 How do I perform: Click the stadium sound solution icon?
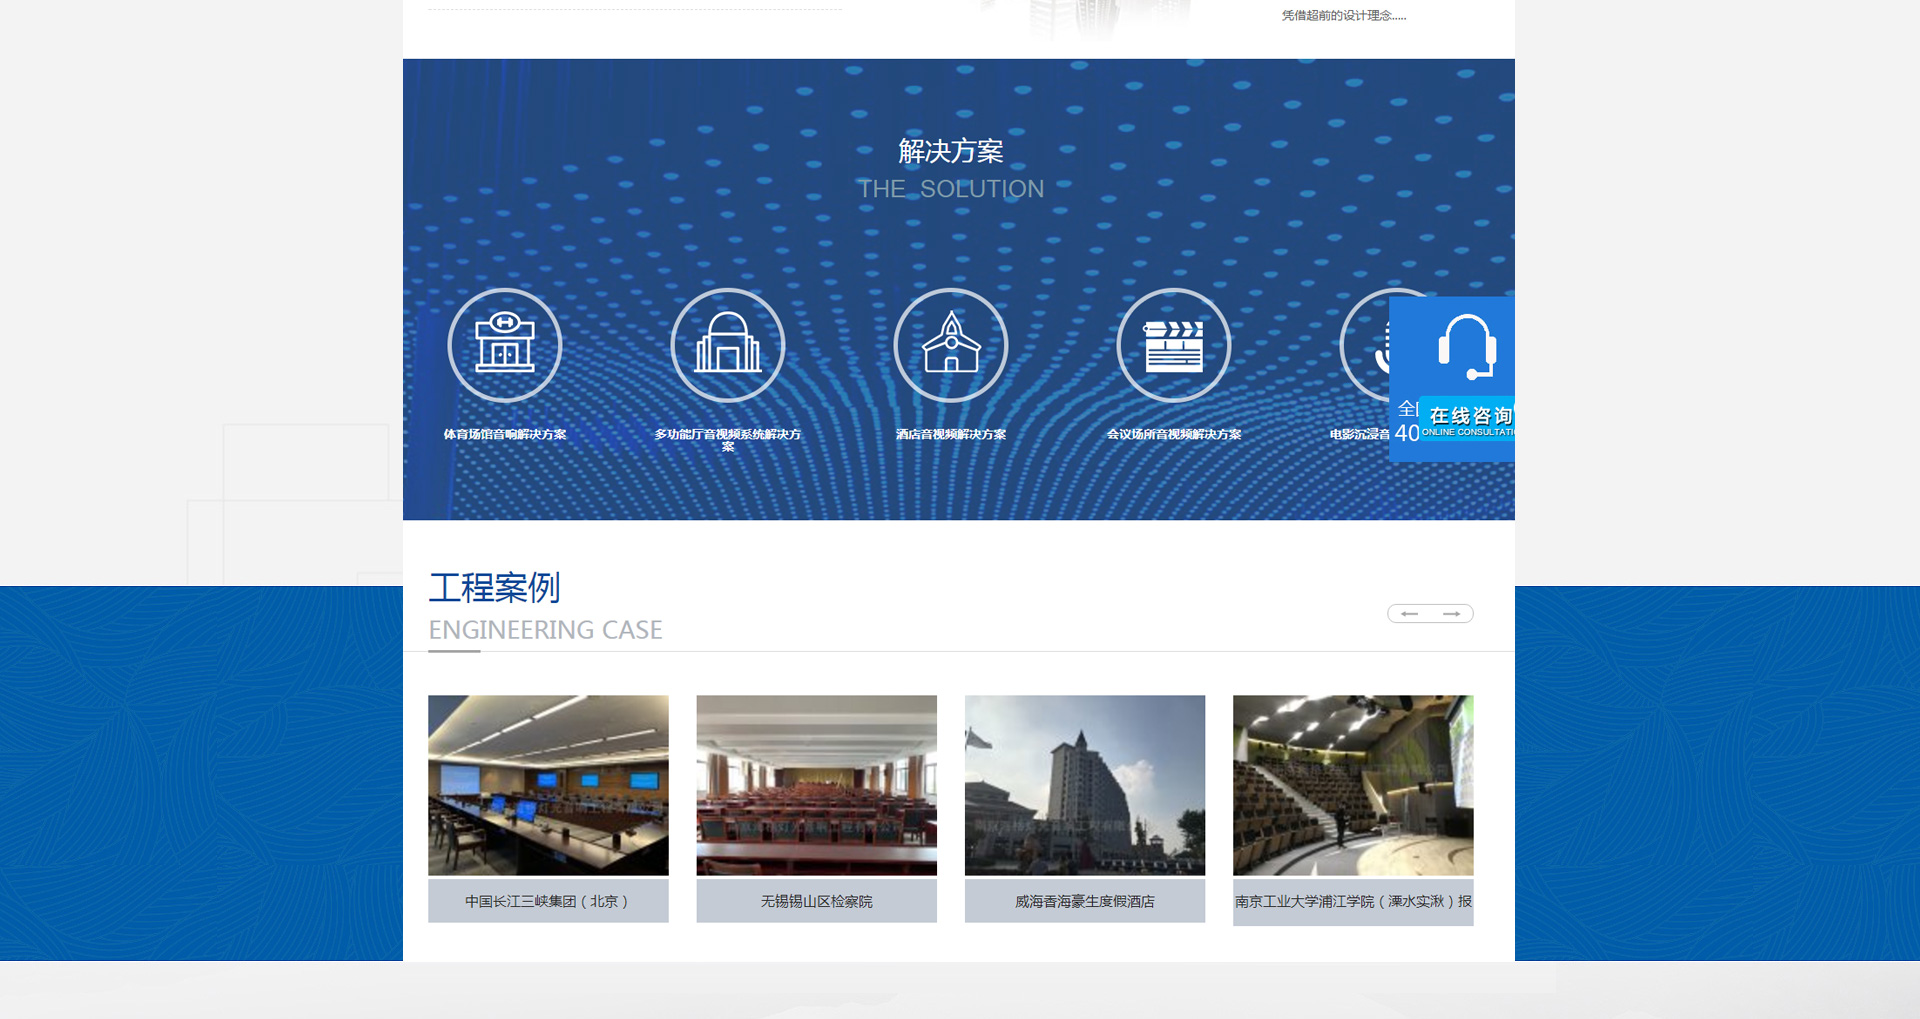(504, 345)
